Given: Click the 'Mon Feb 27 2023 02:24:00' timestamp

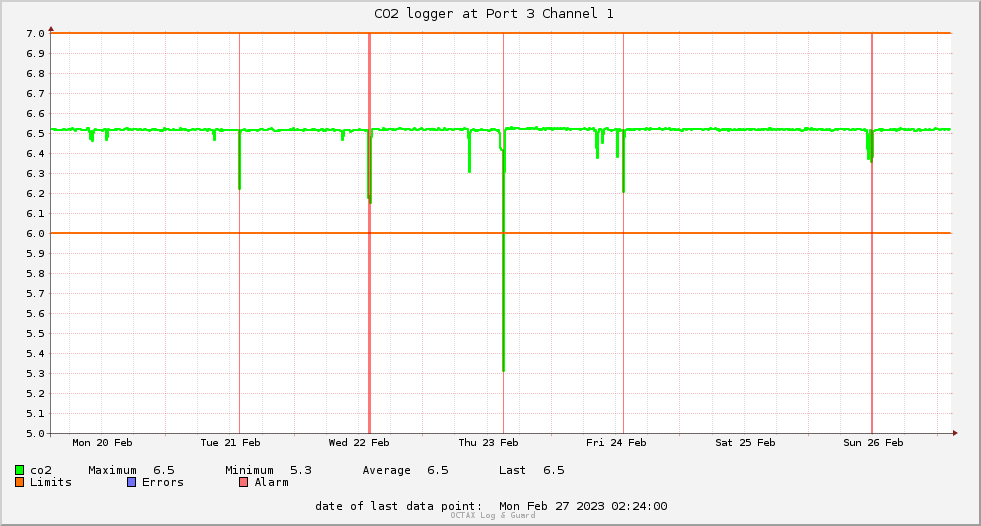Looking at the screenshot, I should [x=583, y=506].
